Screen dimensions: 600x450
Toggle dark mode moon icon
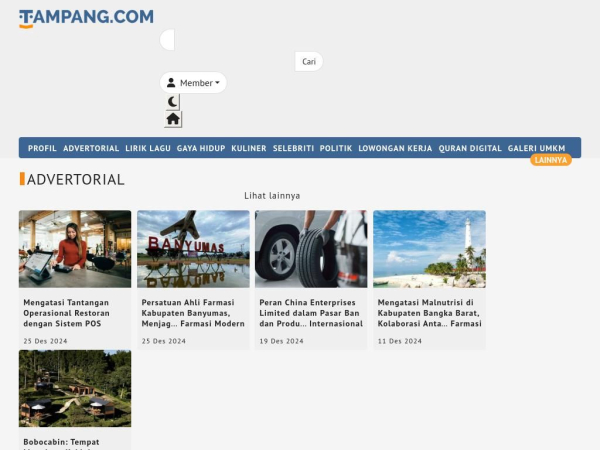click(x=173, y=102)
